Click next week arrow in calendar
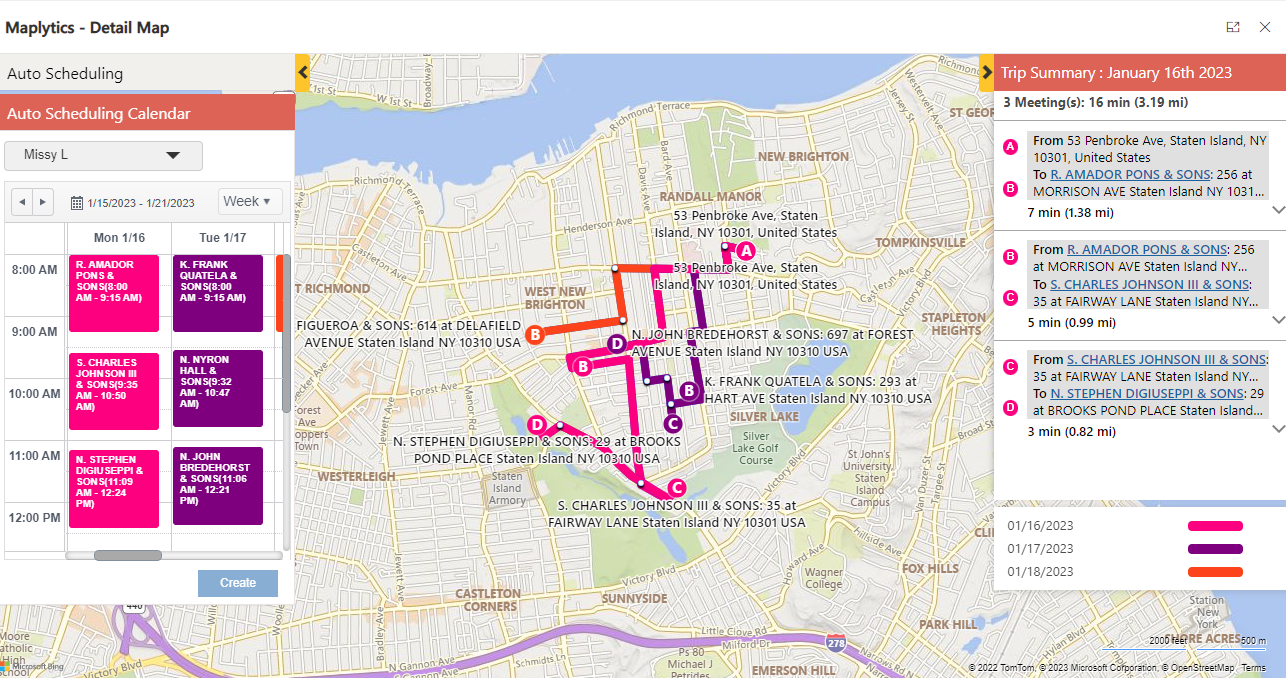The width and height of the screenshot is (1286, 678). (42, 202)
